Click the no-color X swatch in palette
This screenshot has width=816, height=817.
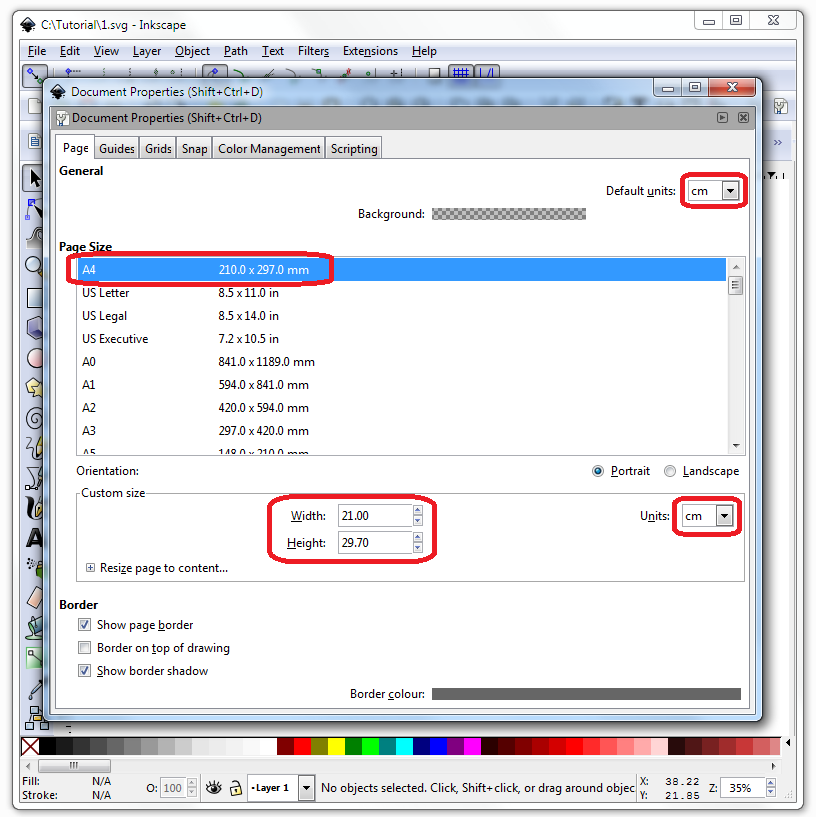click(x=30, y=746)
